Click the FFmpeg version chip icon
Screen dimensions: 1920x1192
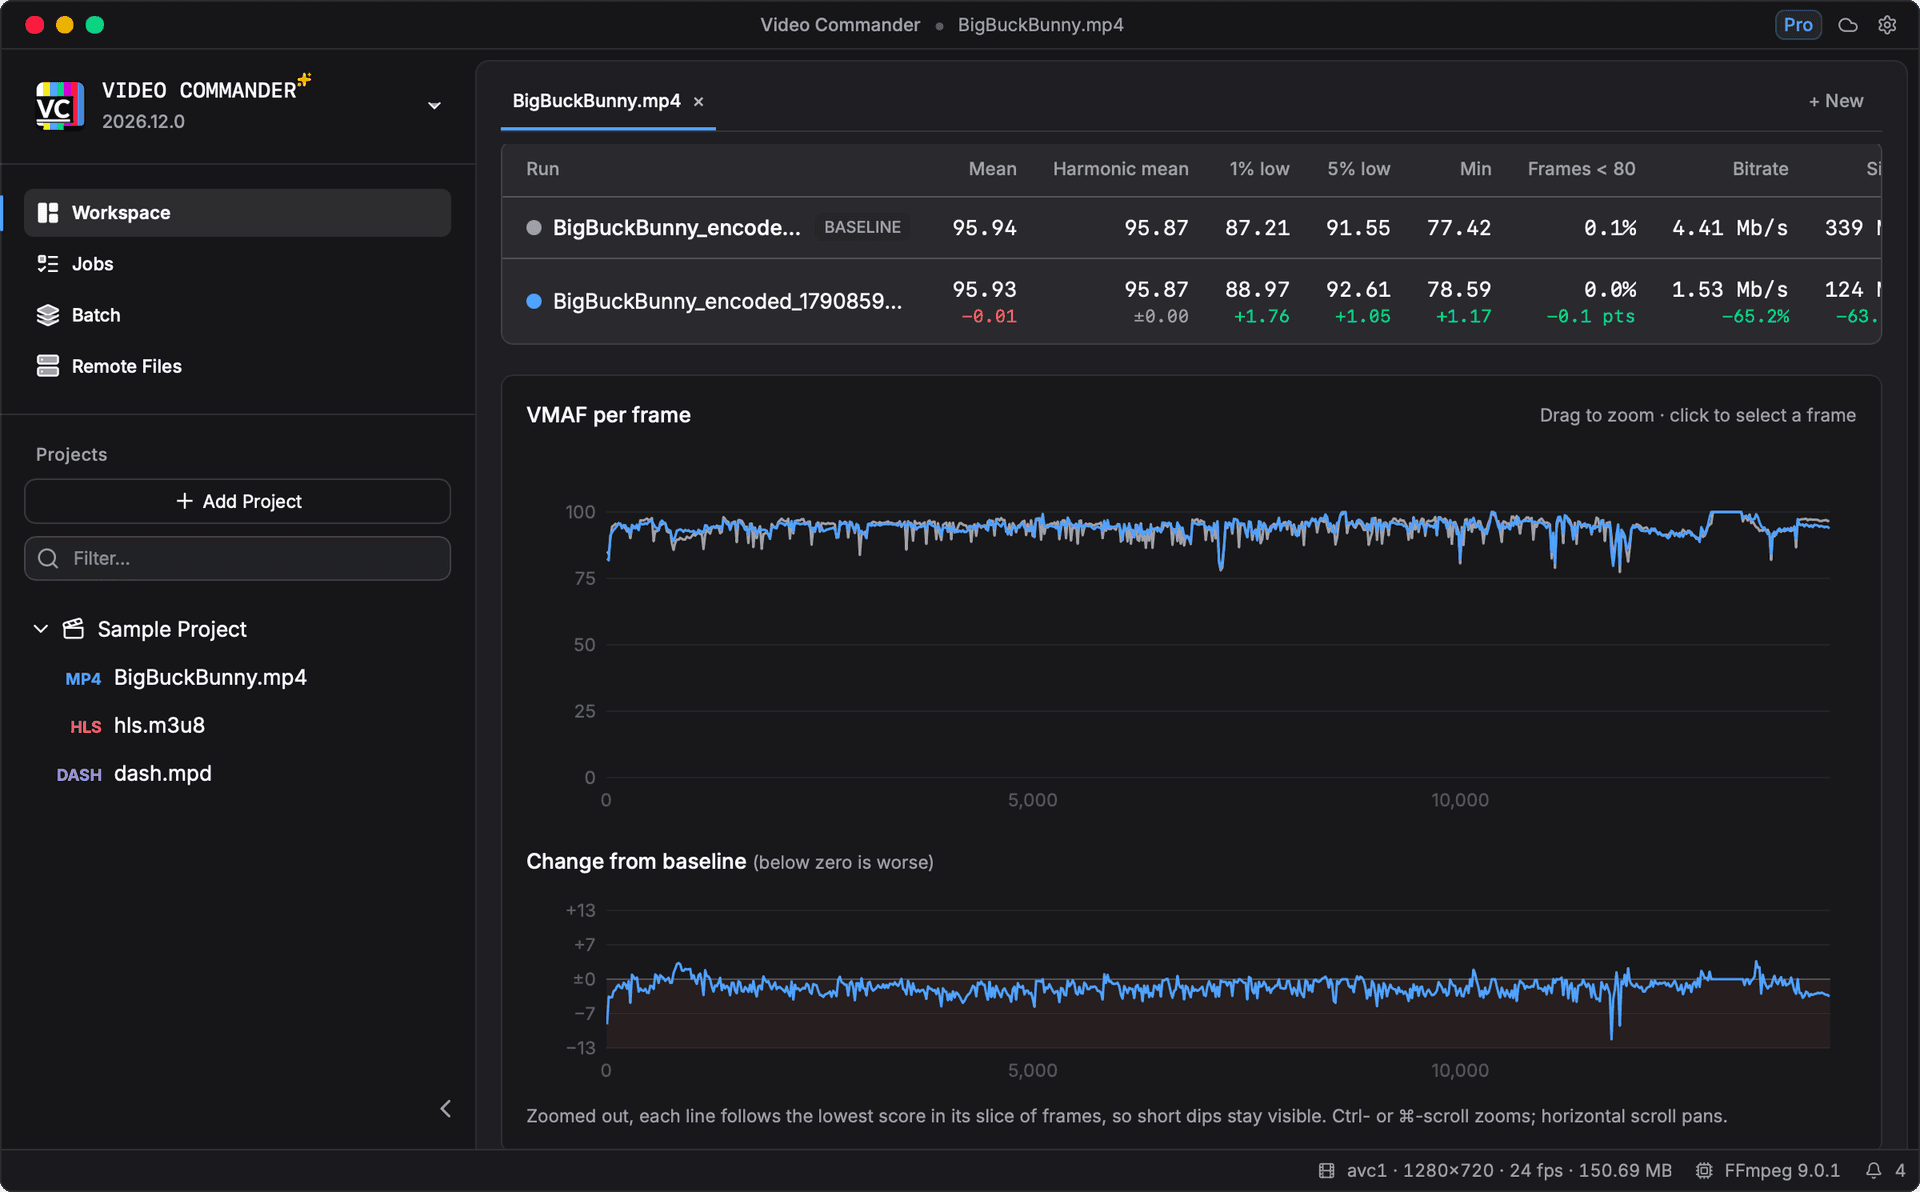[1704, 1170]
